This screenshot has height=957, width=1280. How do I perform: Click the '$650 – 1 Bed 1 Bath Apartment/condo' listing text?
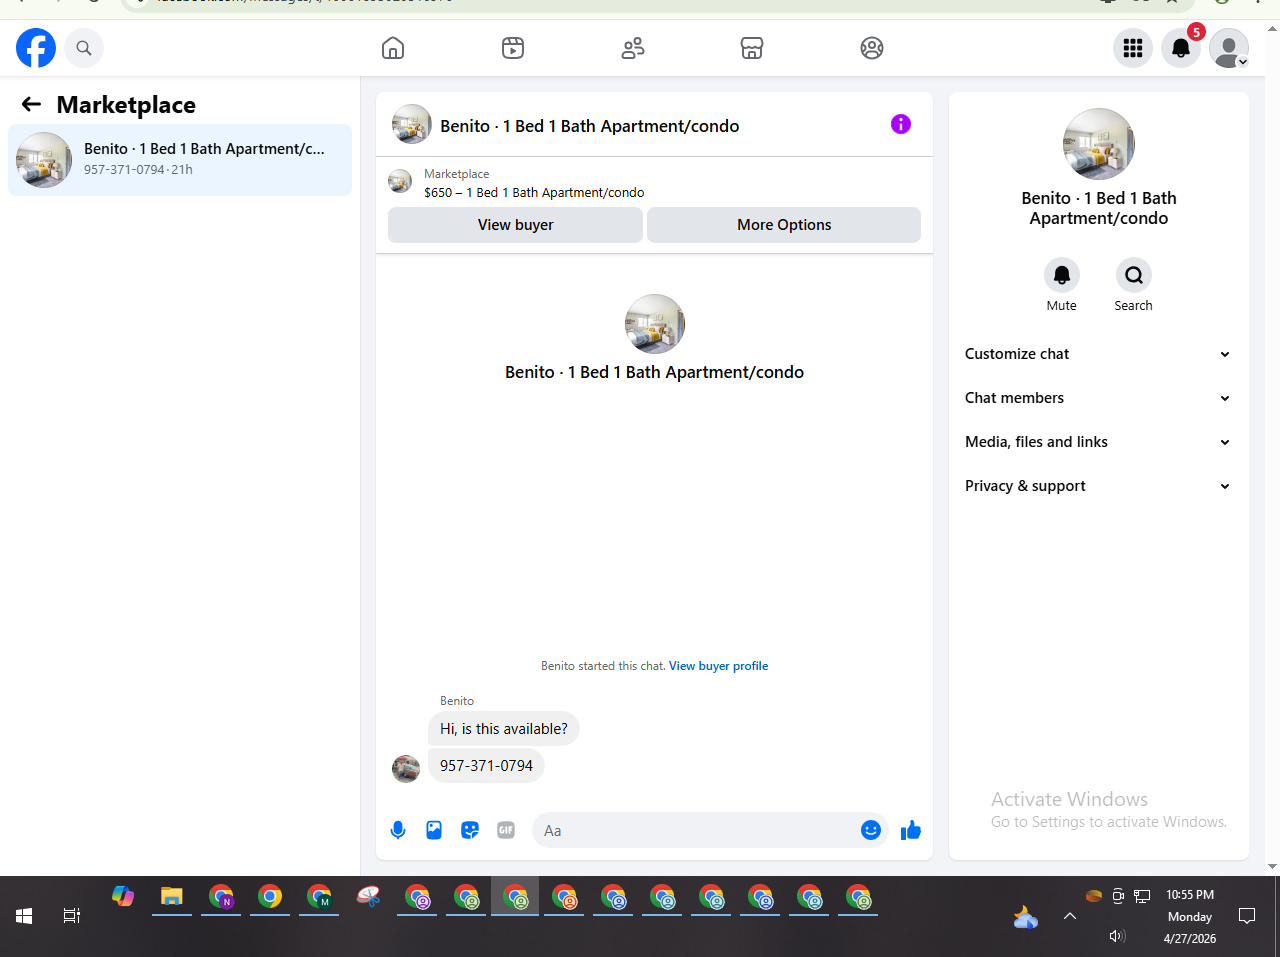tap(534, 193)
